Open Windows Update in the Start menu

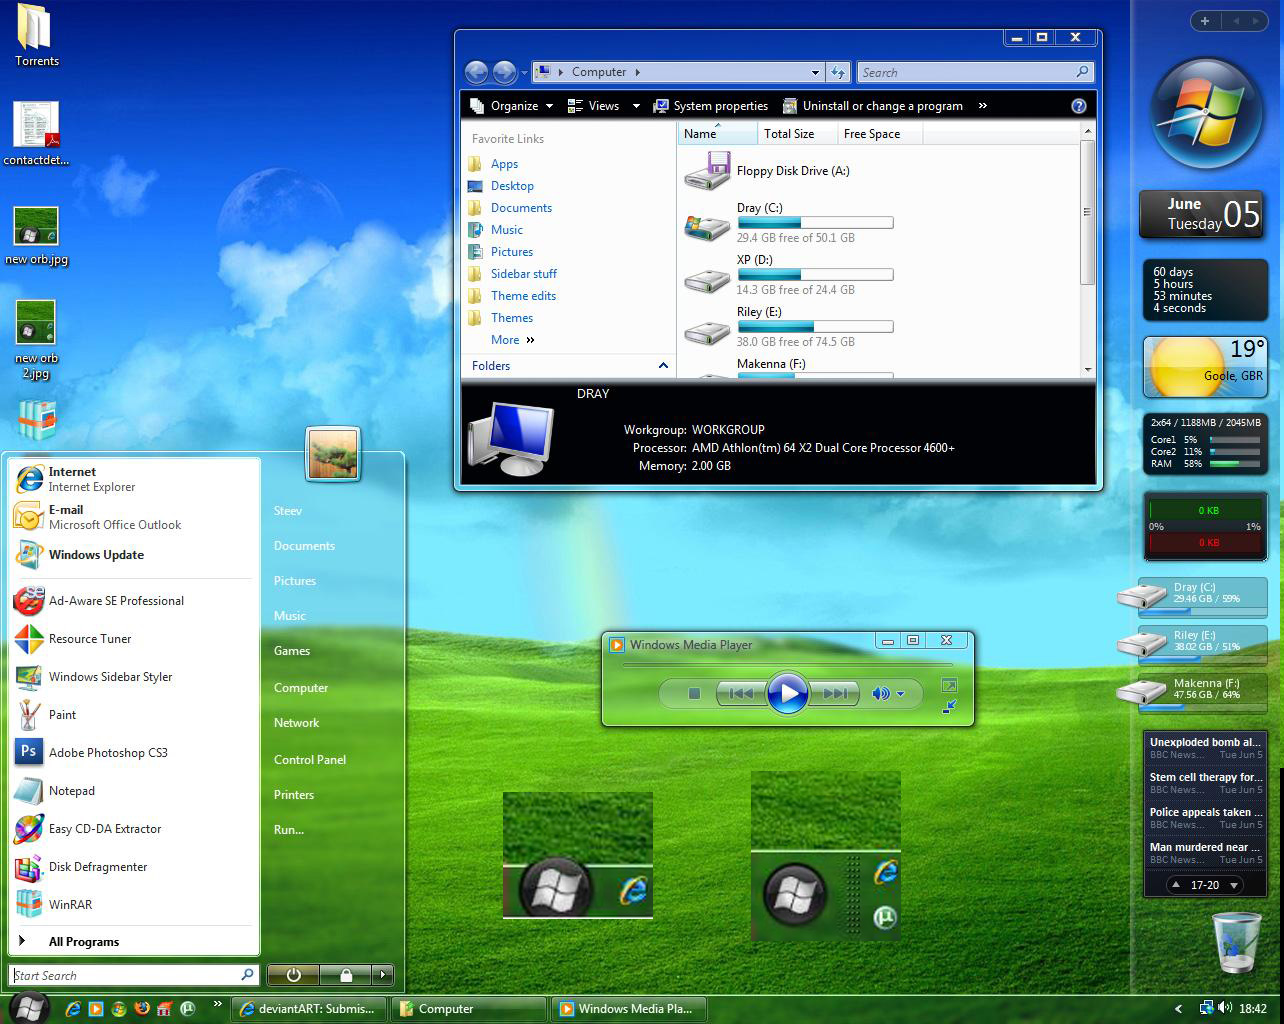(135, 555)
